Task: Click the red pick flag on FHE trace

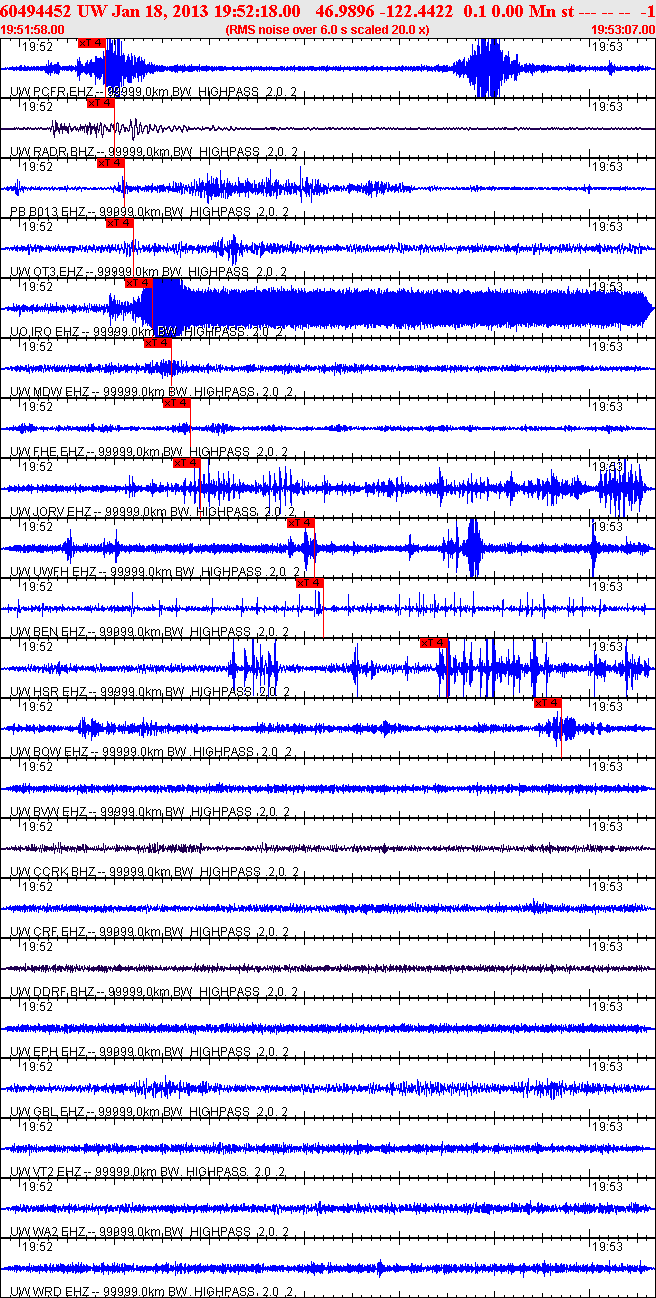Action: (176, 403)
